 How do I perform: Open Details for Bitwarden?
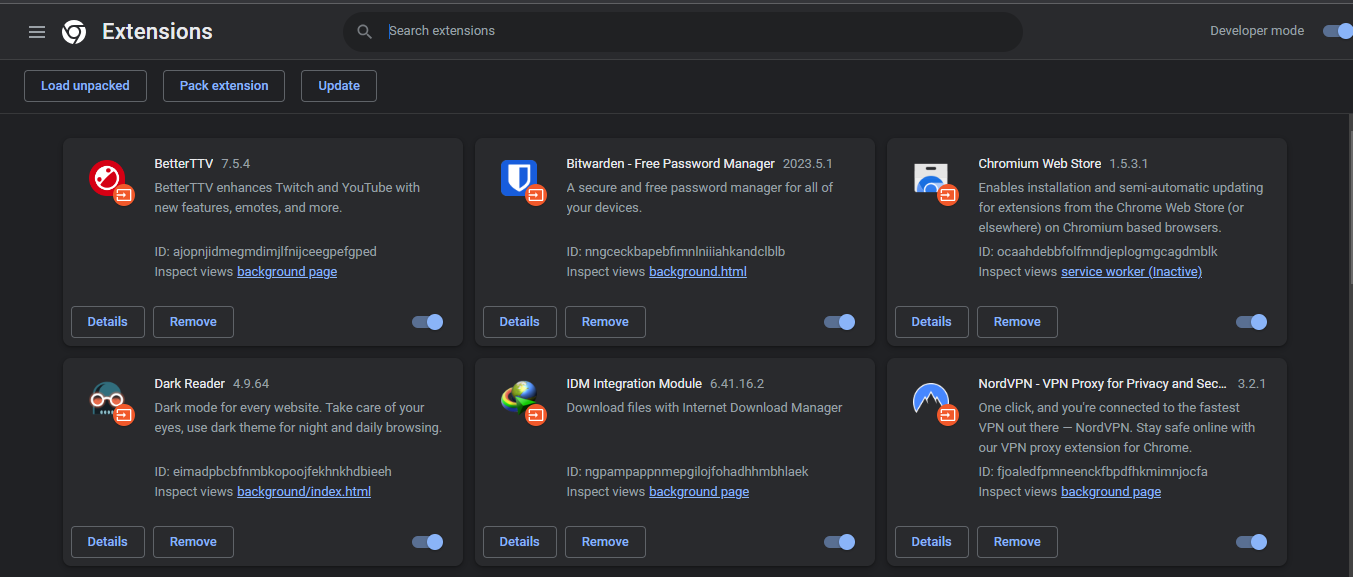point(519,321)
